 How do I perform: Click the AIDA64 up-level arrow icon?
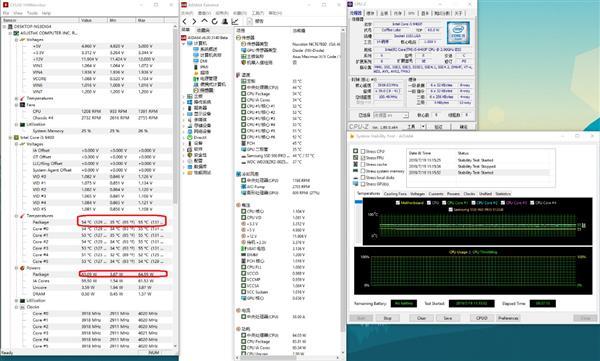click(x=204, y=21)
